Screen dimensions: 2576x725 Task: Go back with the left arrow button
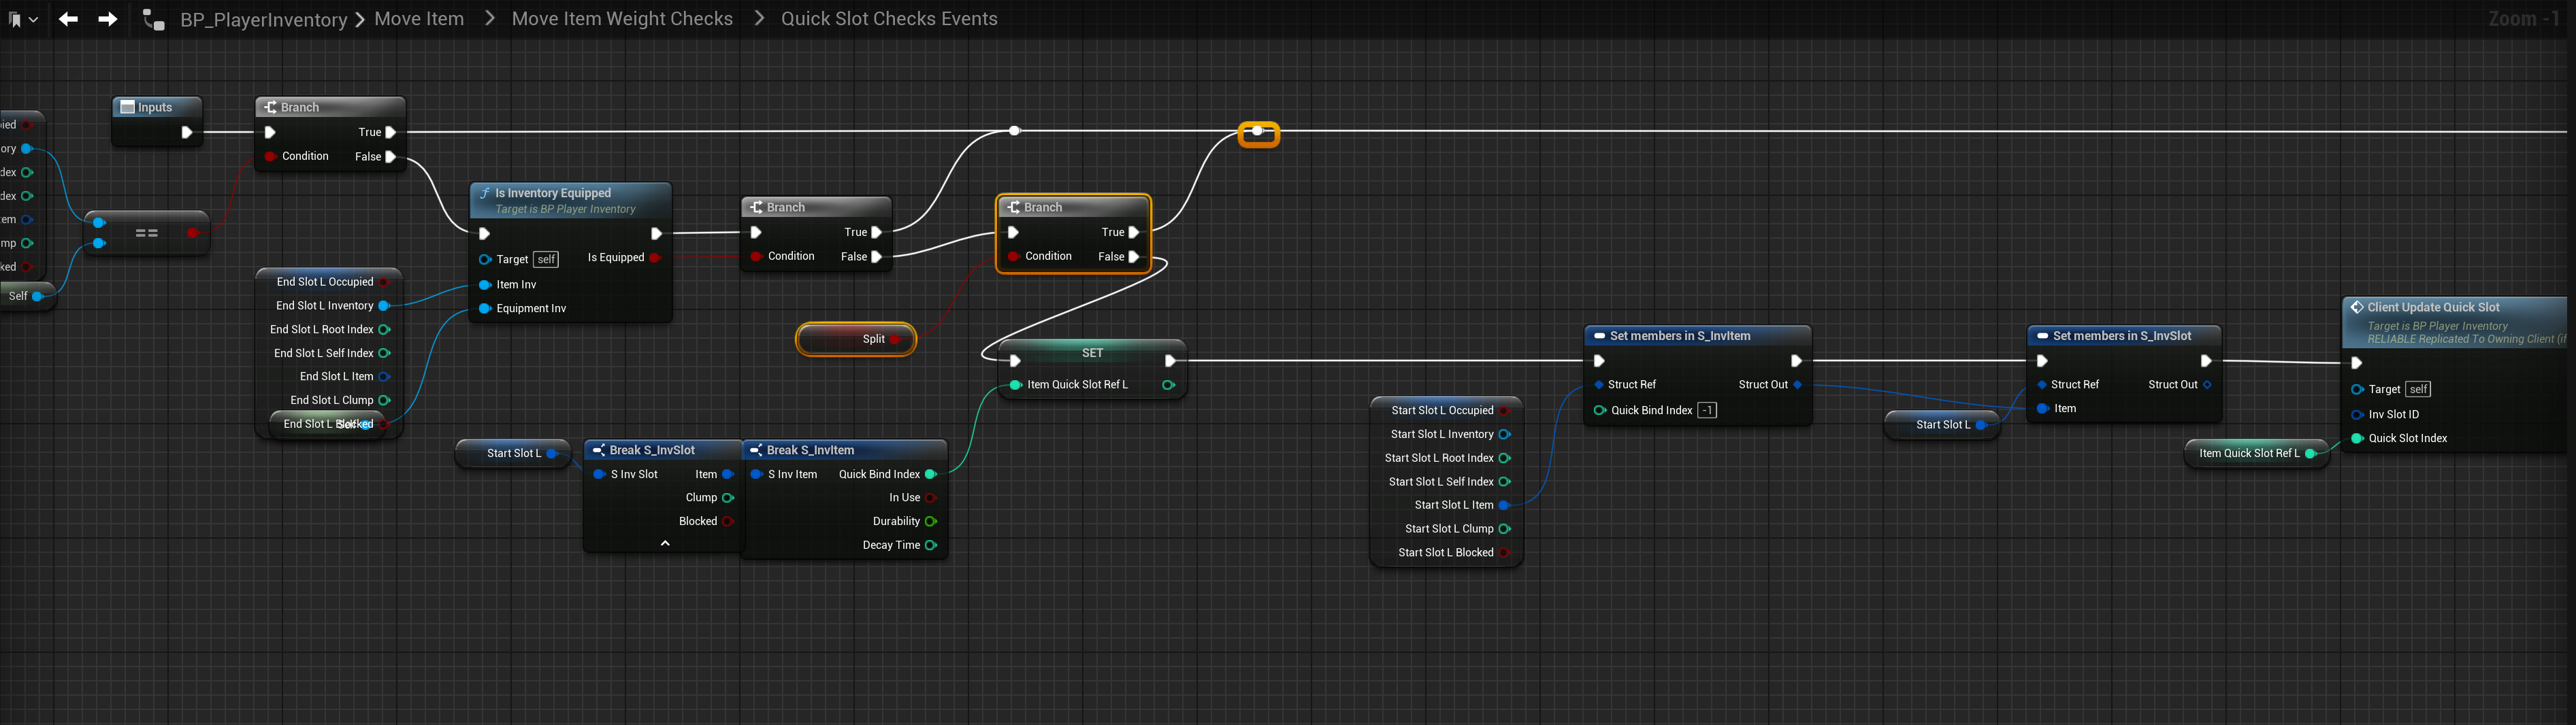pos(68,19)
